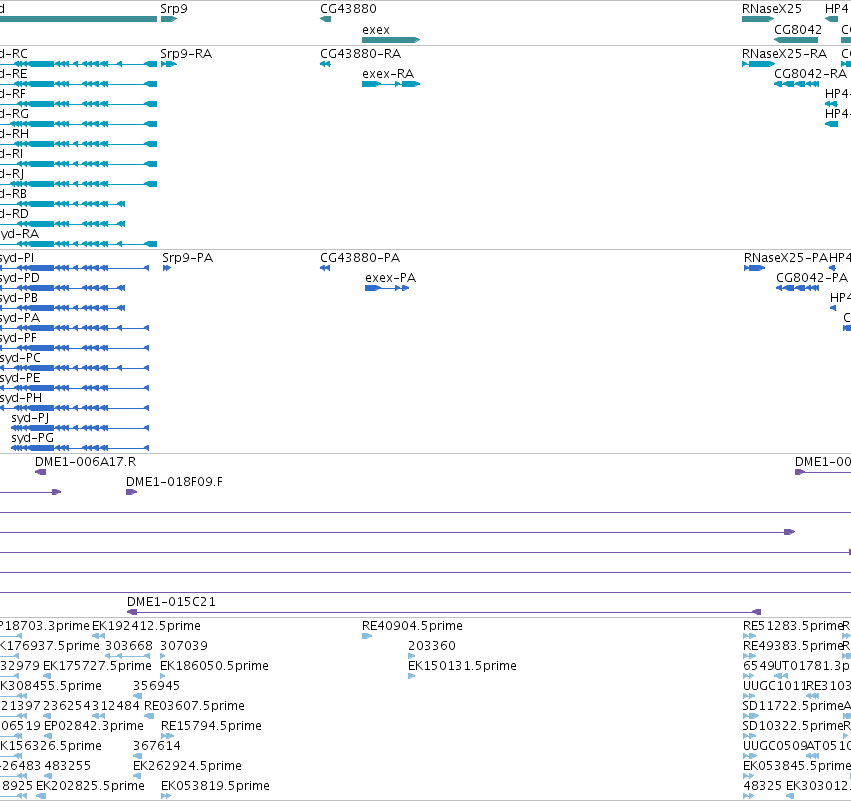Screen dimensions: 851x801
Task: Click the RNaseX25 gene label
Action: (x=771, y=9)
